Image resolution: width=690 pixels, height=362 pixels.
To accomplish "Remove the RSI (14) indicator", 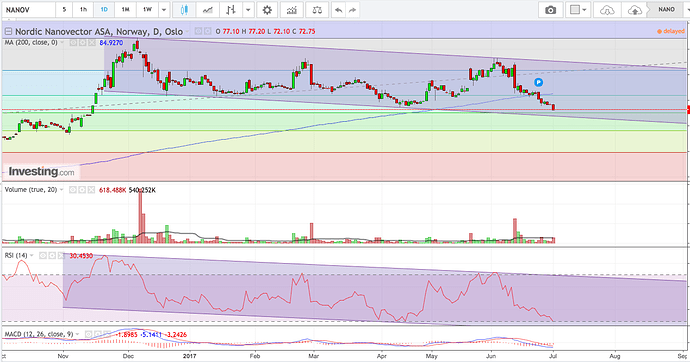I will click(61, 255).
